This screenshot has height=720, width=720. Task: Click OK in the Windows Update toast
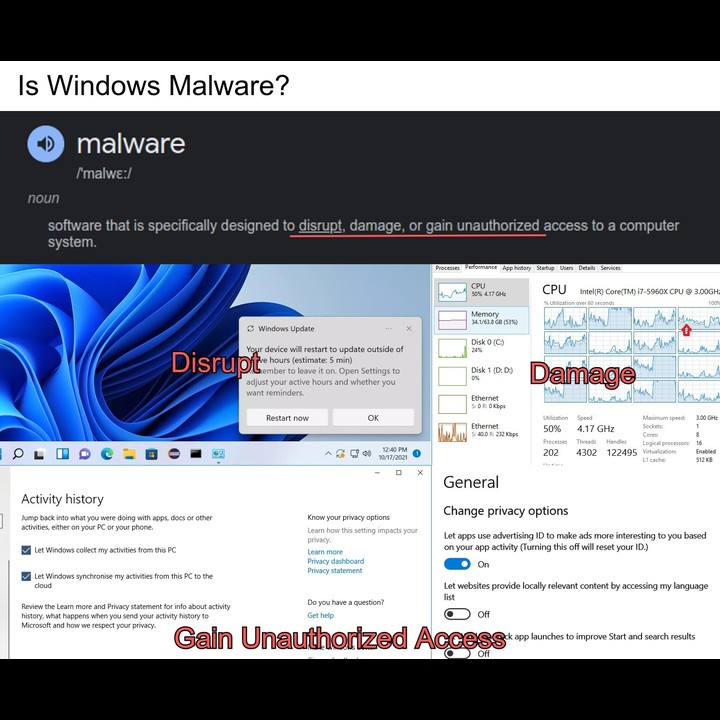point(373,418)
